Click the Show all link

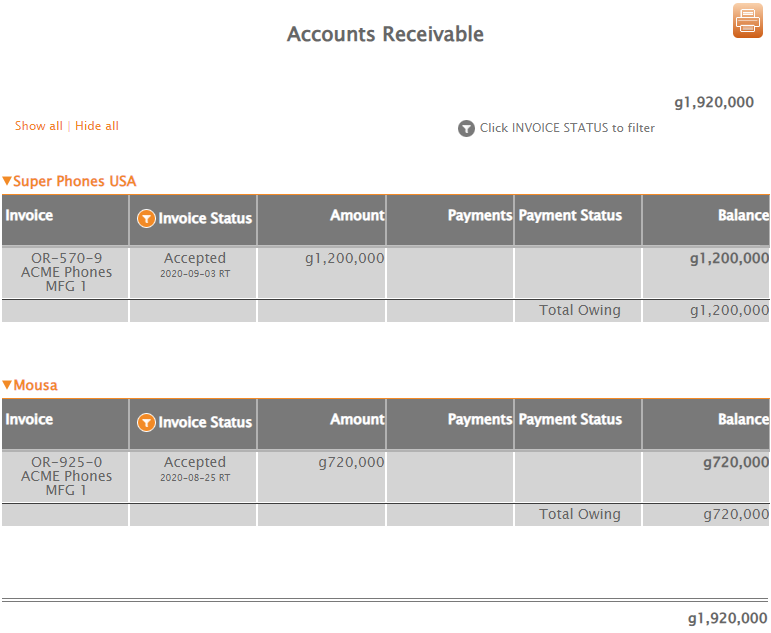[x=39, y=126]
